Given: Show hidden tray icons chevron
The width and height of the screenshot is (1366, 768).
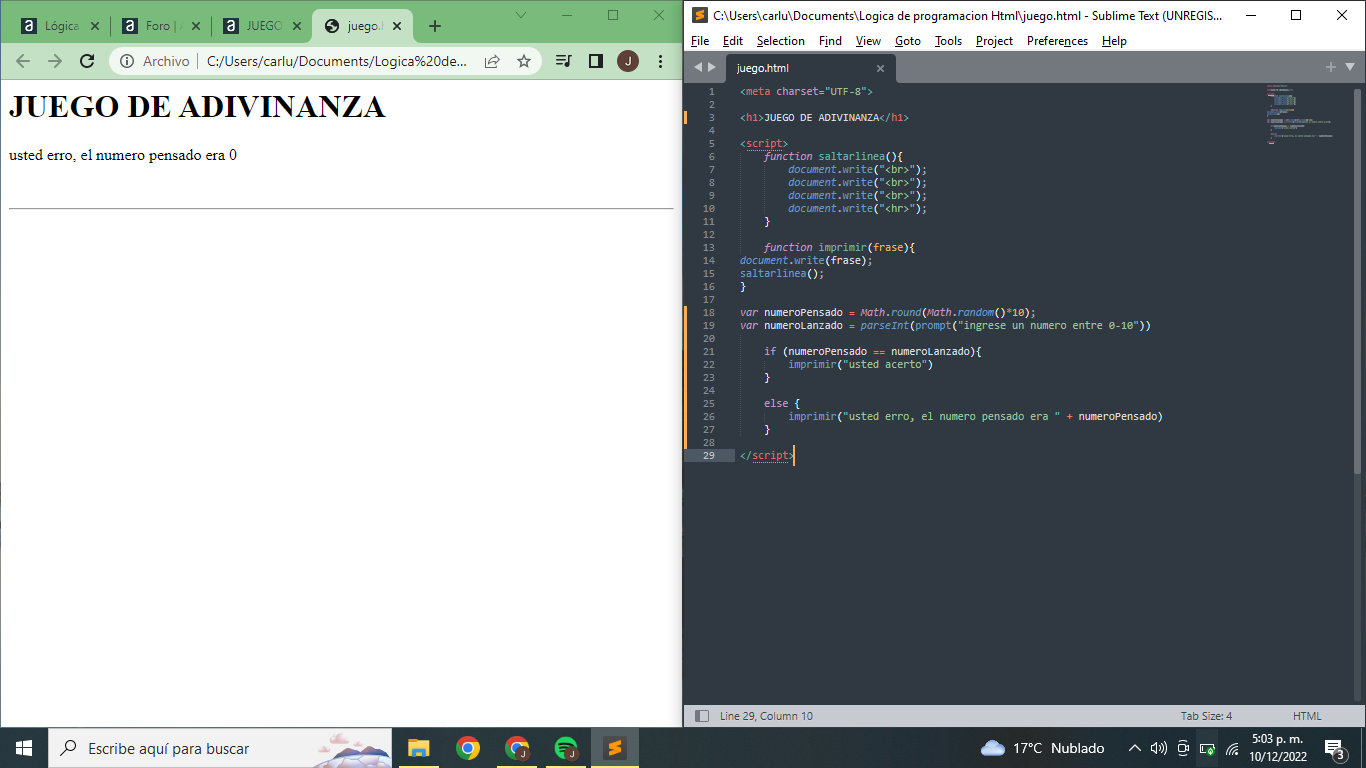Looking at the screenshot, I should coord(1134,748).
